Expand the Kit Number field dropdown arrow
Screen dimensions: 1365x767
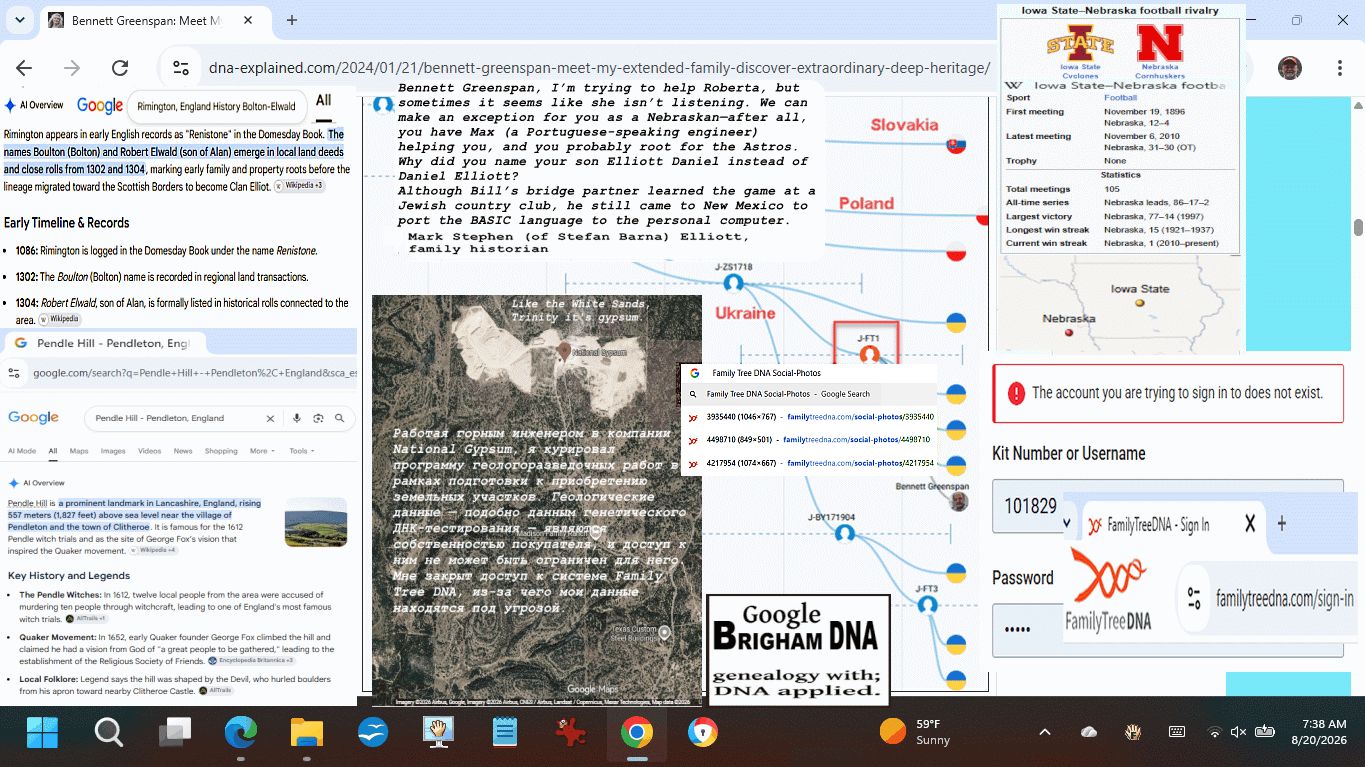(x=1067, y=522)
